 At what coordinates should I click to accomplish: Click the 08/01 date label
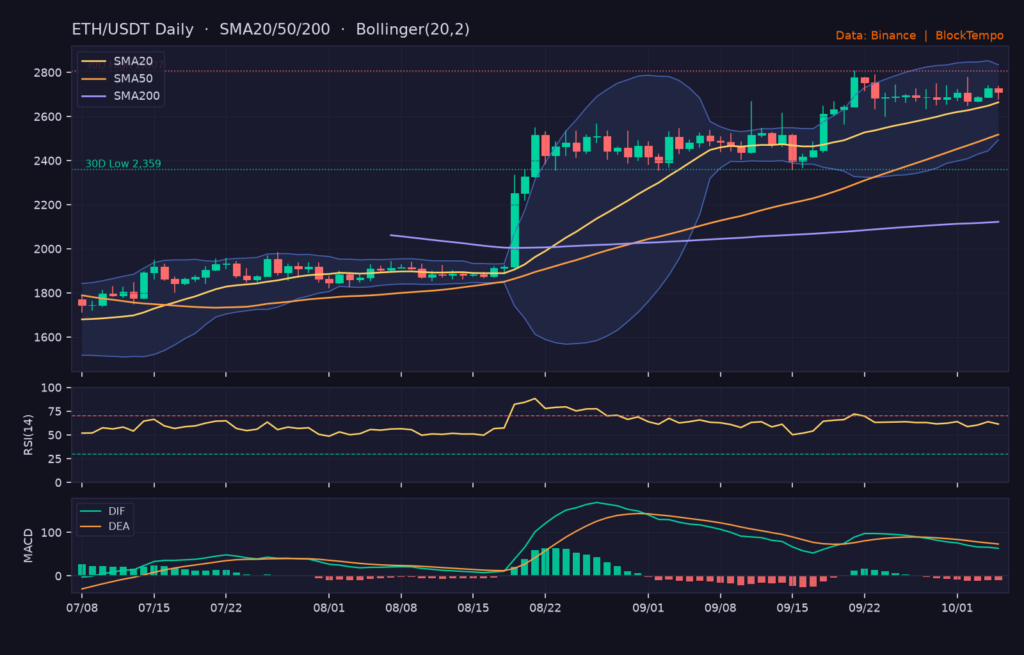pyautogui.click(x=329, y=608)
